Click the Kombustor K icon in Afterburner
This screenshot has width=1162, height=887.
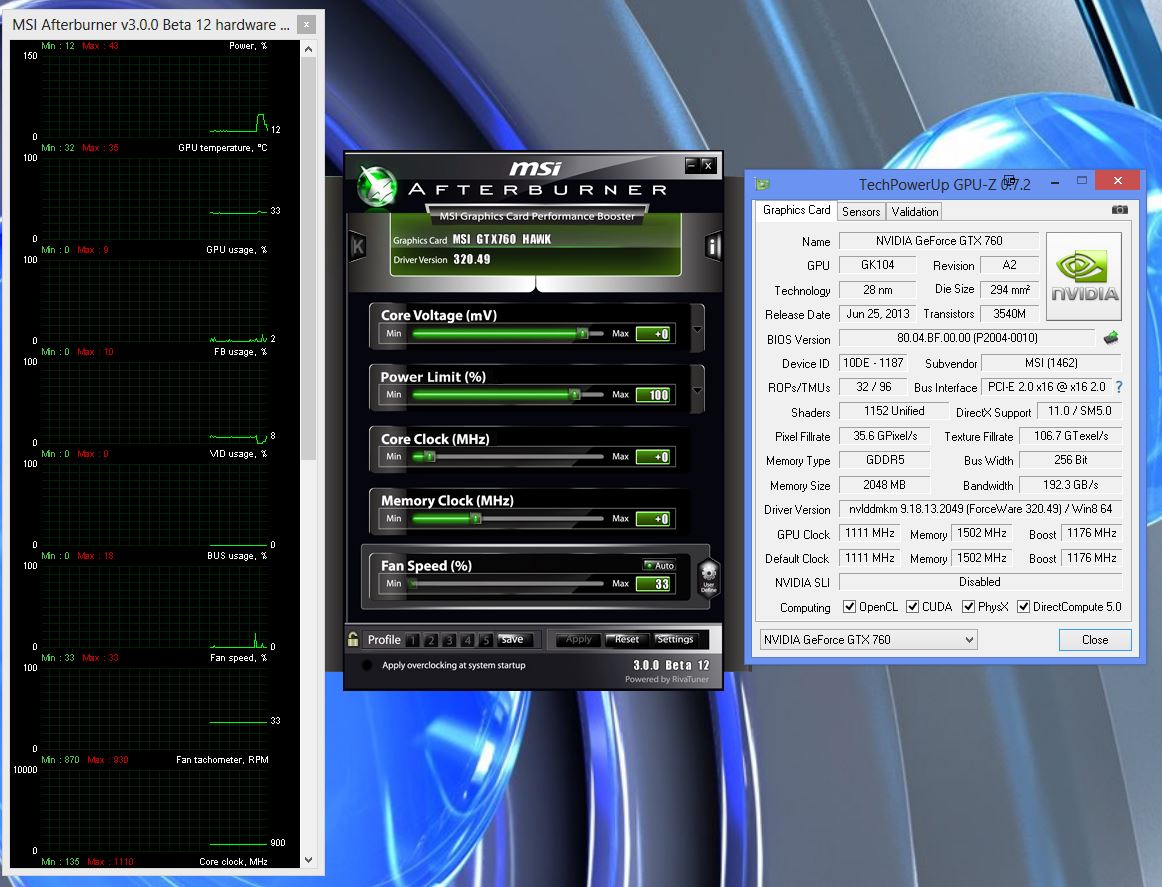357,246
